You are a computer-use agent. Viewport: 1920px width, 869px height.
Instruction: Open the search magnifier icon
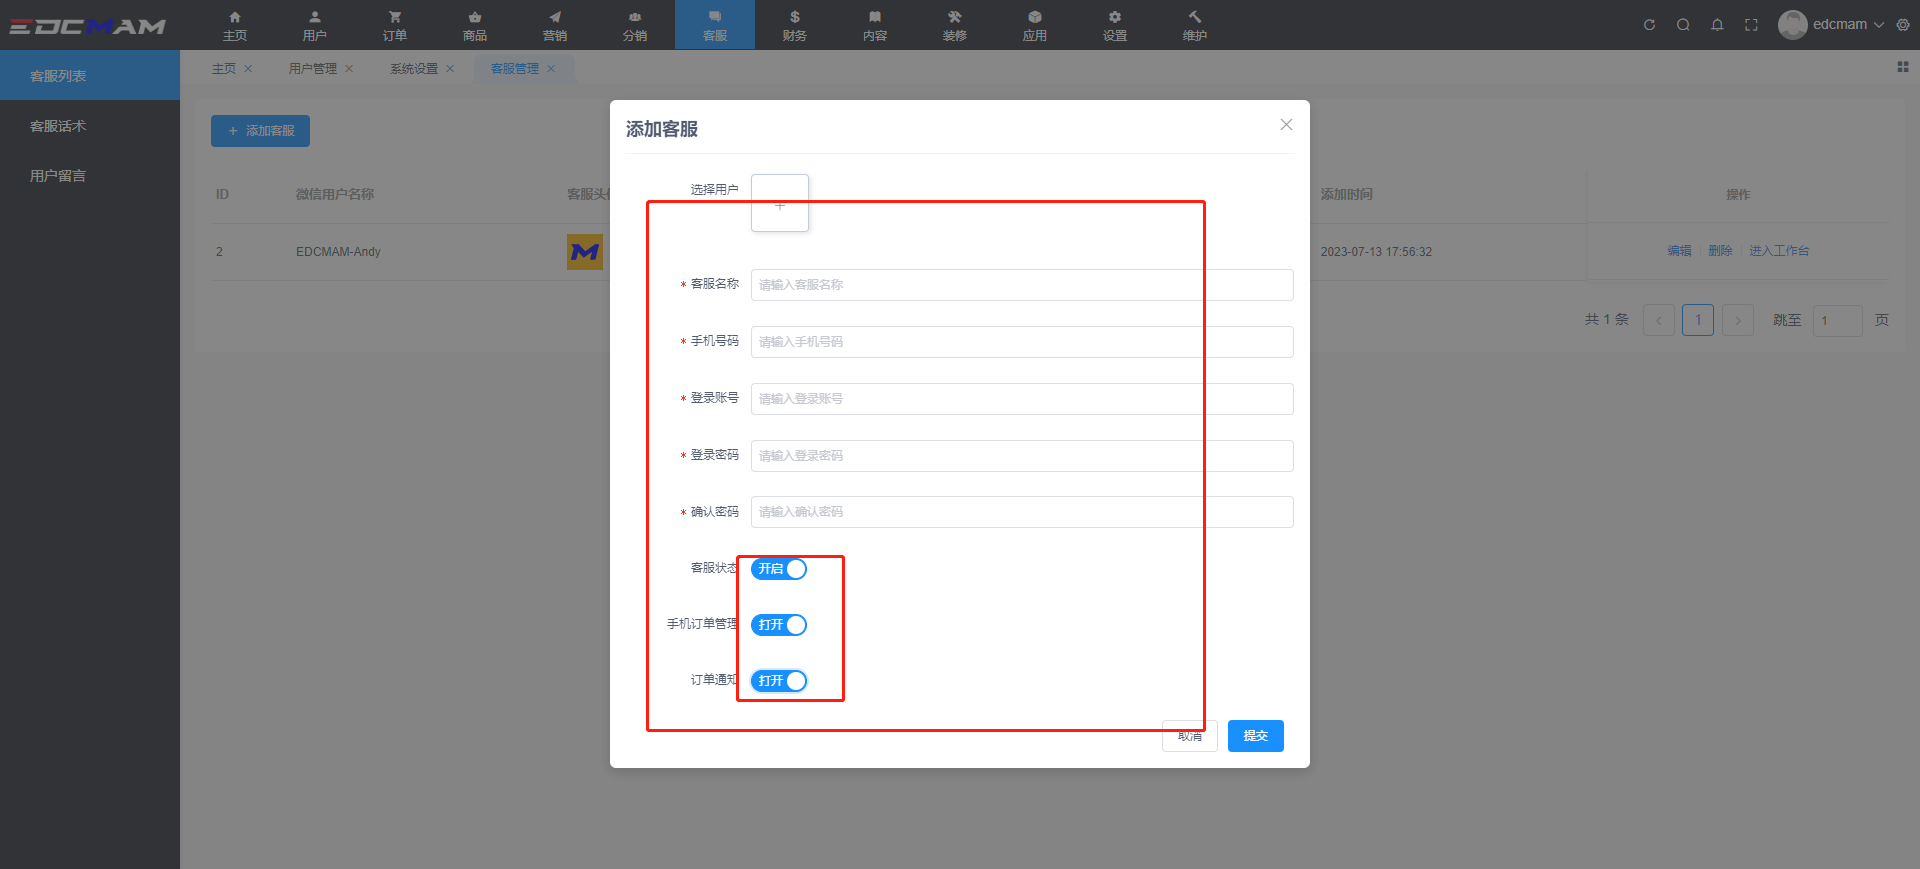pos(1683,25)
